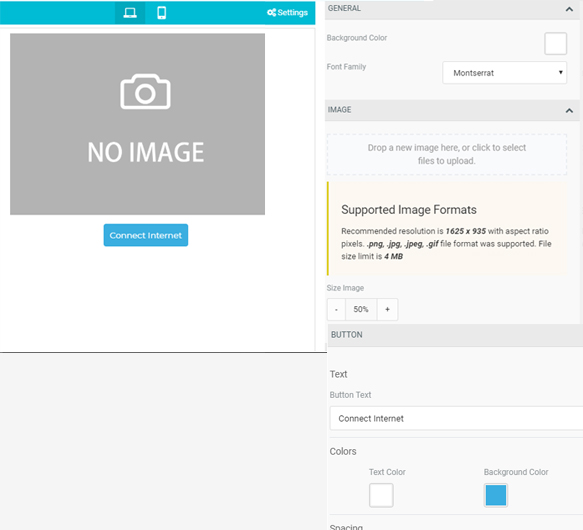Click the Connect Internet preview button
This screenshot has height=530, width=583.
point(146,235)
